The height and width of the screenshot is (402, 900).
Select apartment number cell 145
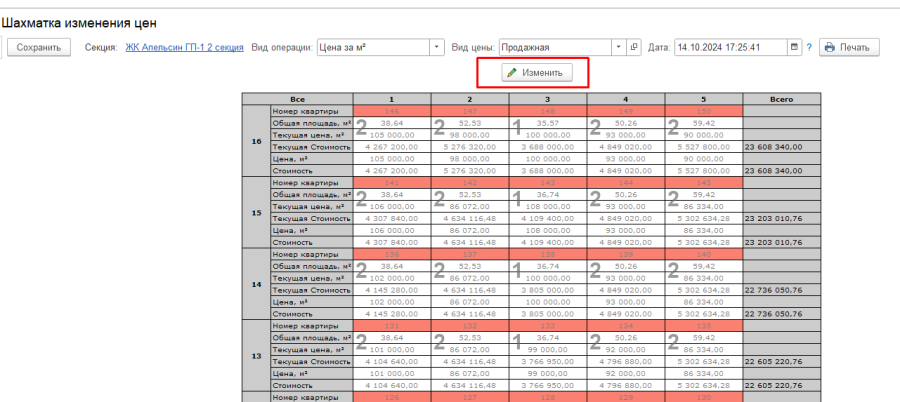click(704, 183)
